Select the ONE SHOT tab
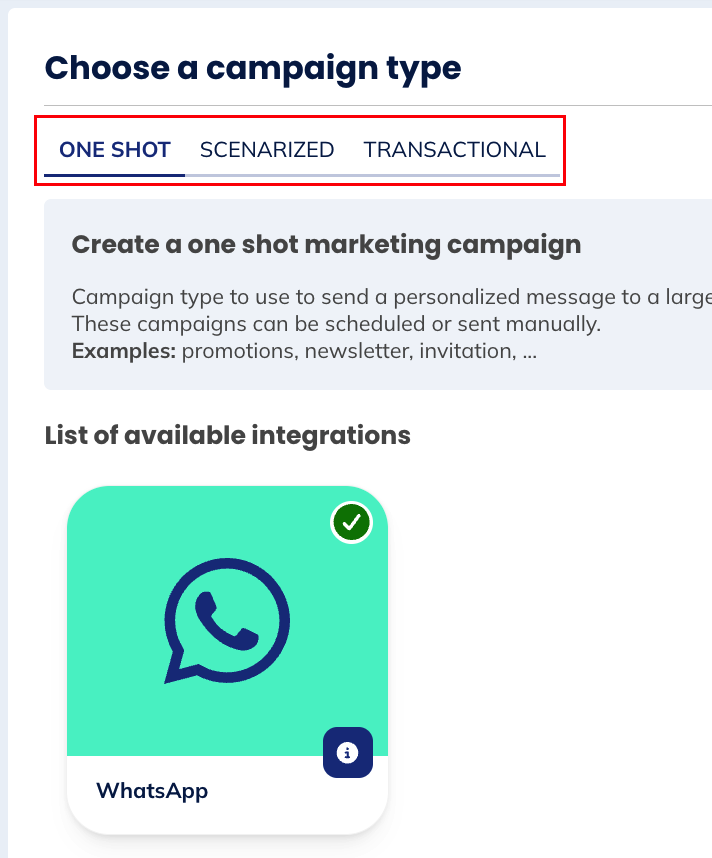The height and width of the screenshot is (858, 712). (x=115, y=150)
